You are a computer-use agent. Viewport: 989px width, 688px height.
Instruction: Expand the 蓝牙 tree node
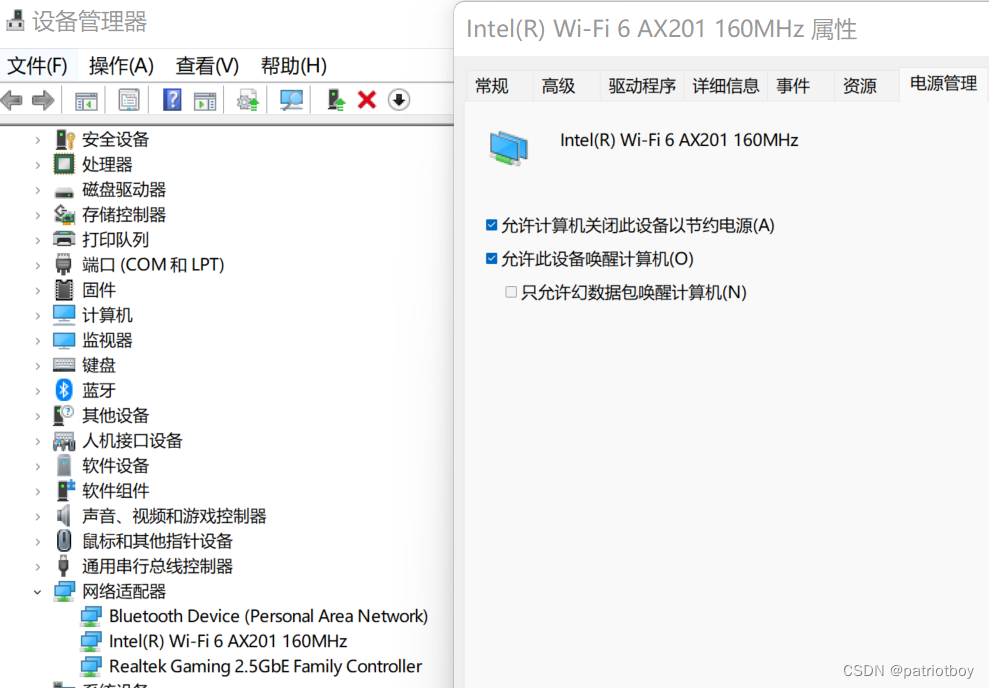point(38,391)
